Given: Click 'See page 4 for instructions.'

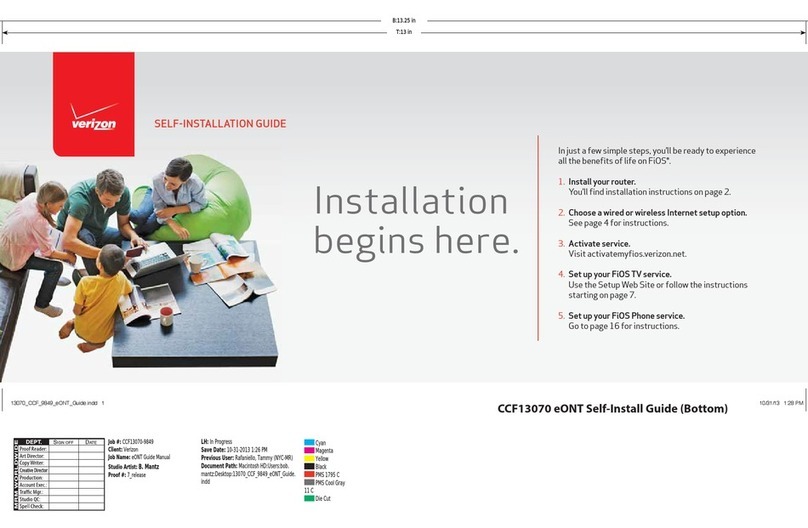Looking at the screenshot, I should [618, 223].
